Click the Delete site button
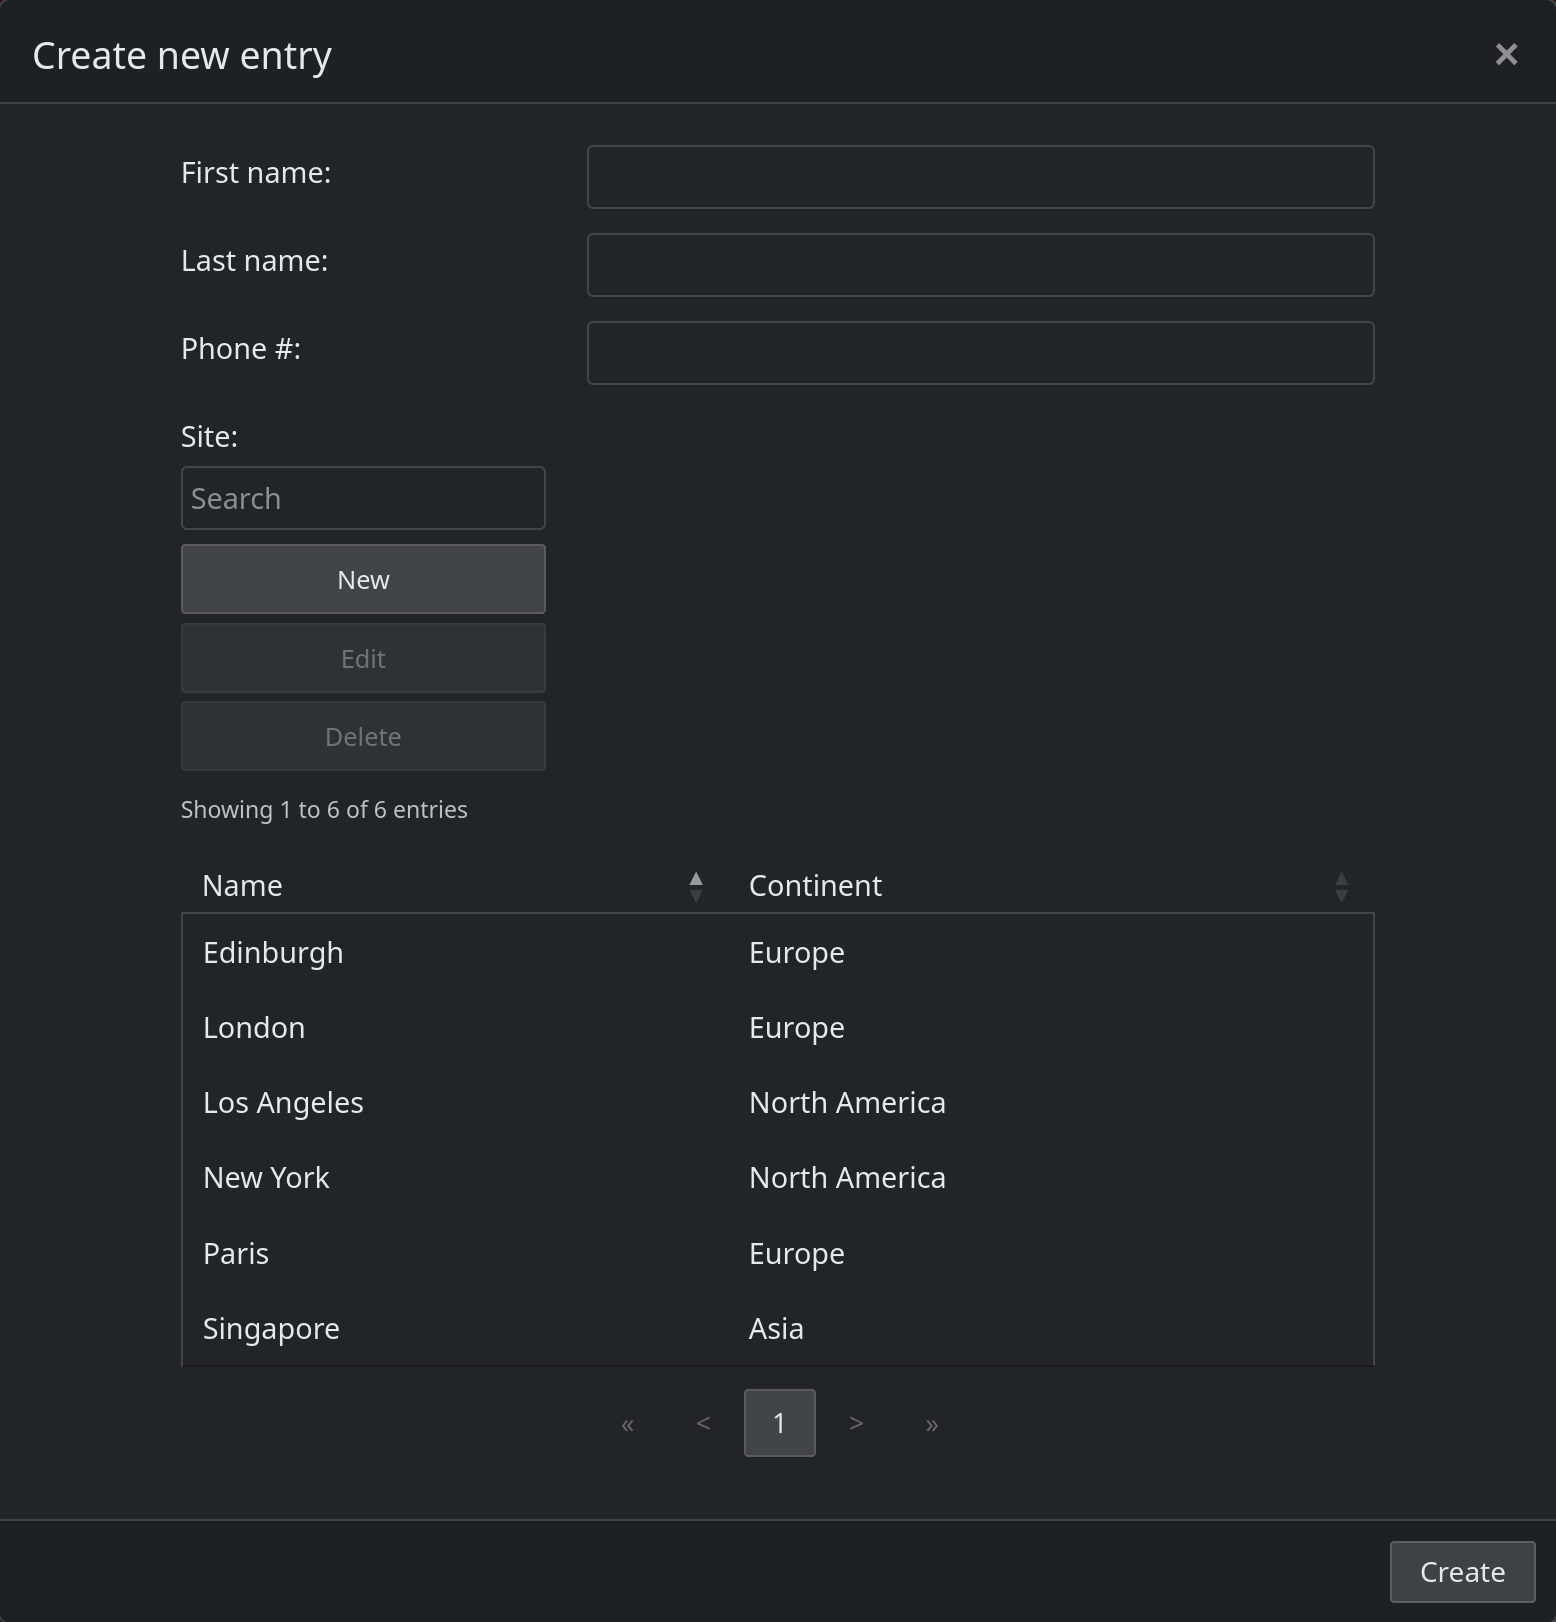 [x=363, y=736]
